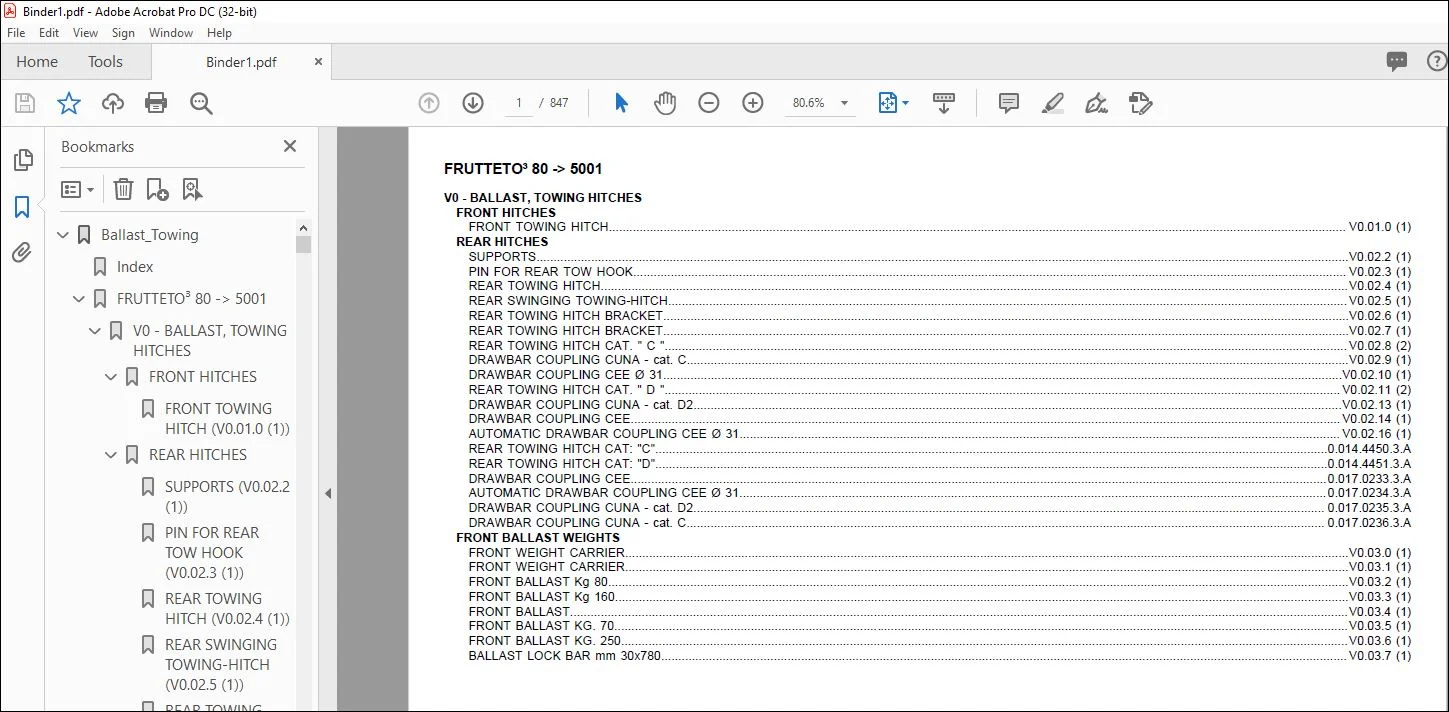Click the Stamp tool icon
This screenshot has width=1449, height=712.
tap(1141, 103)
